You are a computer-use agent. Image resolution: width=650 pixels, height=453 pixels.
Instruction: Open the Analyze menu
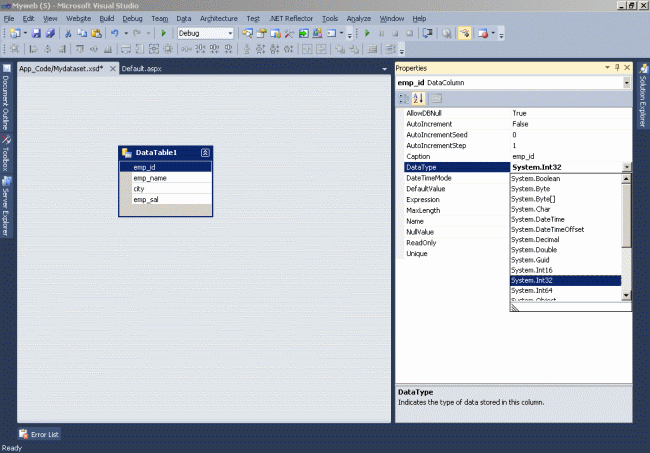[x=359, y=19]
